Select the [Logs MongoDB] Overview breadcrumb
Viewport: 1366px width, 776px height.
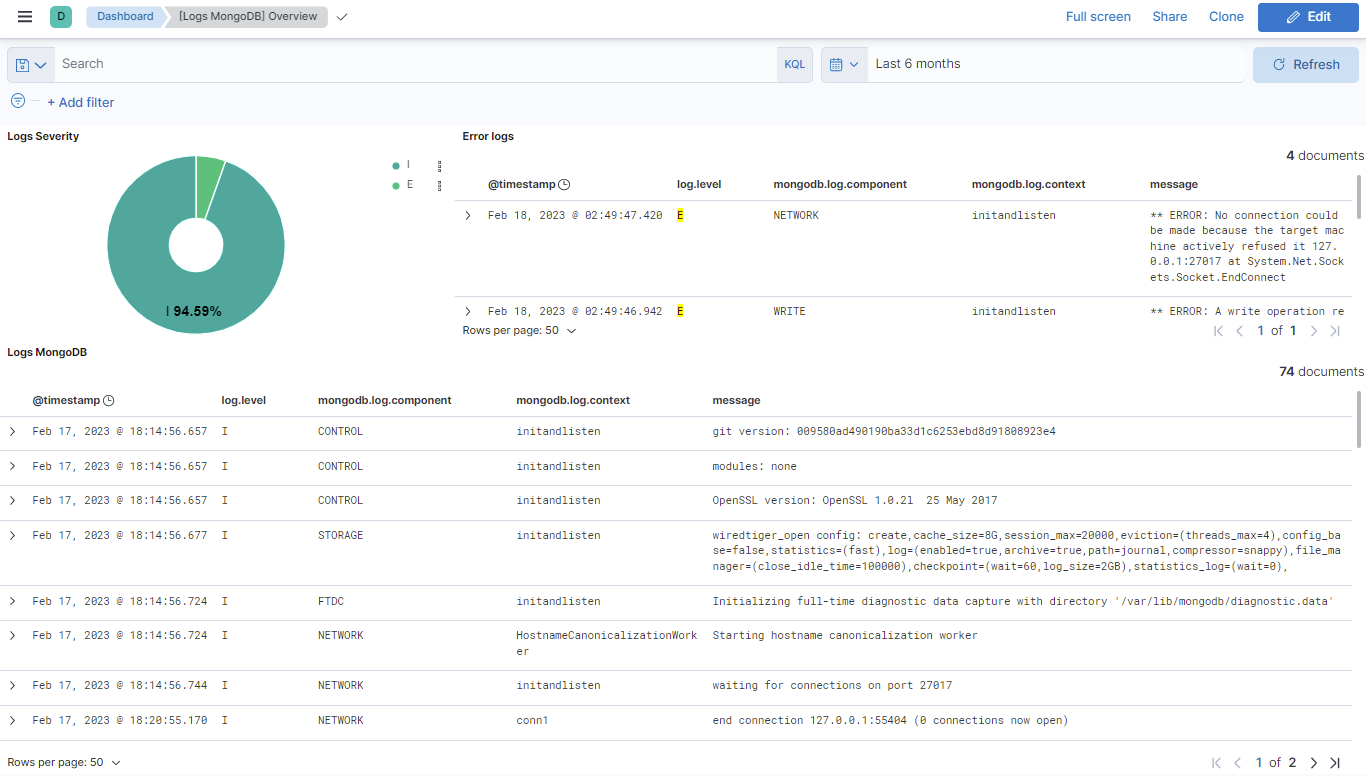247,16
